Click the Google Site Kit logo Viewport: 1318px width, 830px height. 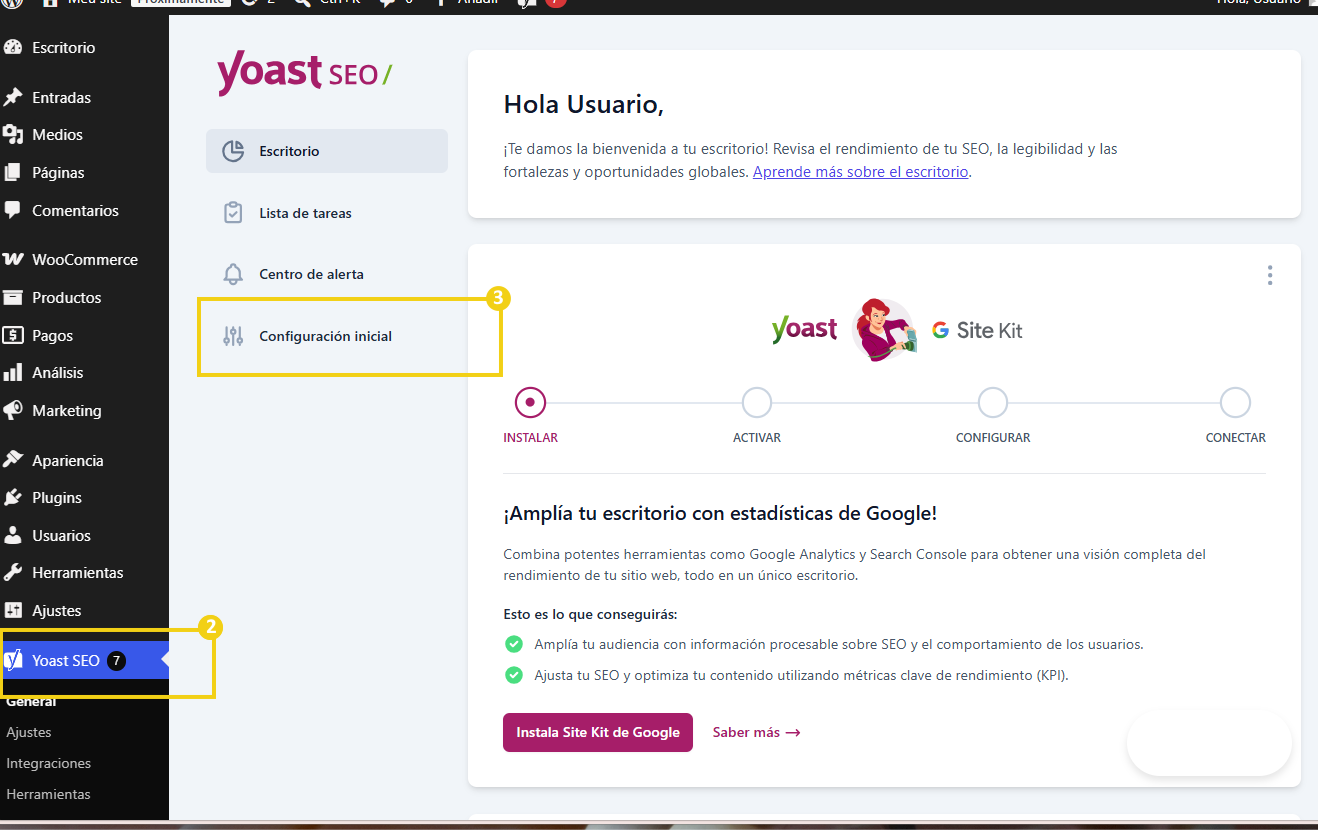click(x=977, y=330)
